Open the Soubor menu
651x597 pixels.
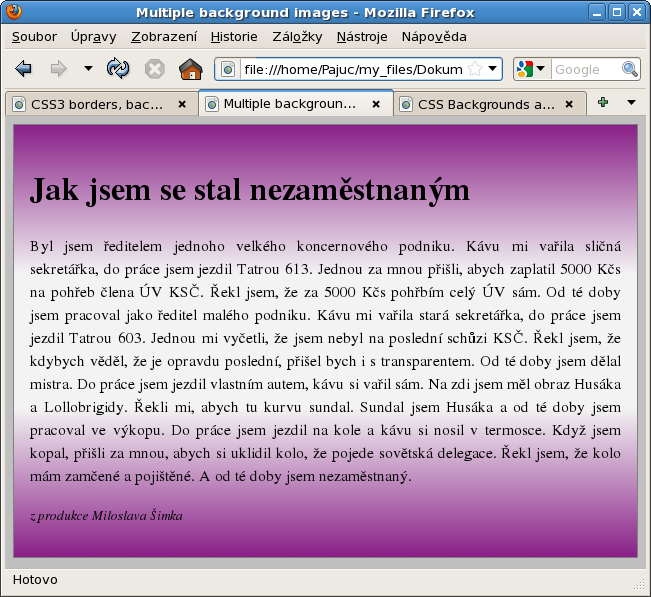click(34, 37)
